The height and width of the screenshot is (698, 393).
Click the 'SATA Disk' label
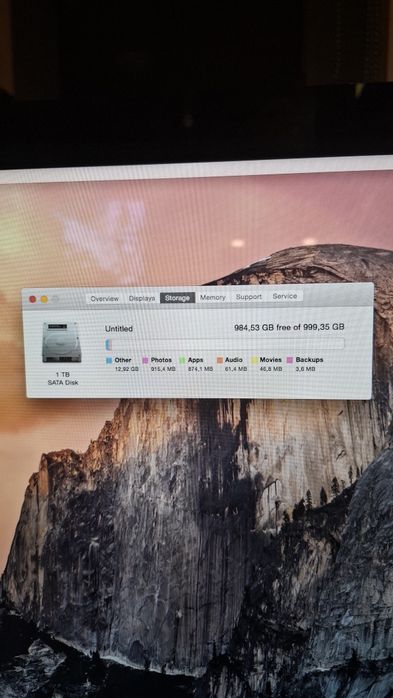click(x=63, y=383)
